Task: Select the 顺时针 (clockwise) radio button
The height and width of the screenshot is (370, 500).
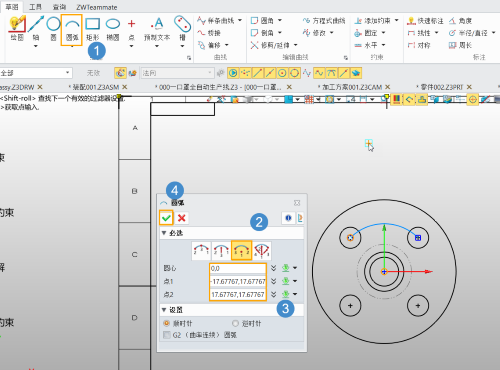Action: (167, 323)
